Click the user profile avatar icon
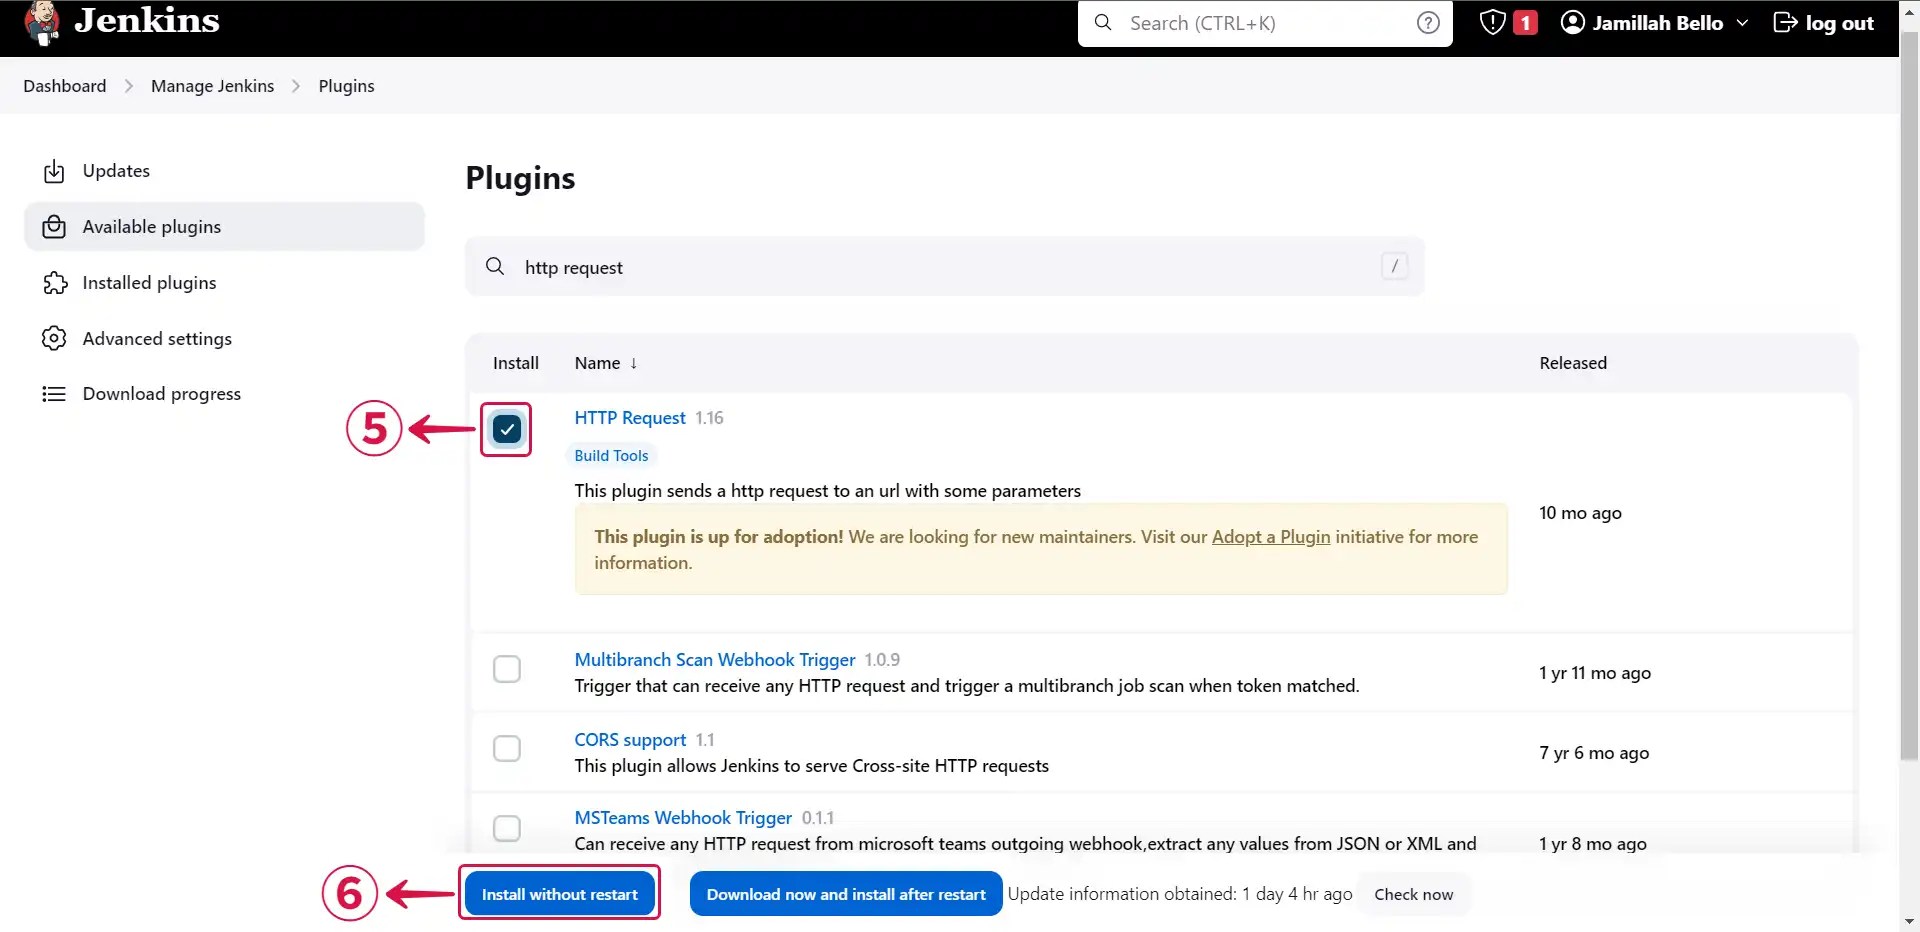The height and width of the screenshot is (932, 1920). (x=1573, y=22)
